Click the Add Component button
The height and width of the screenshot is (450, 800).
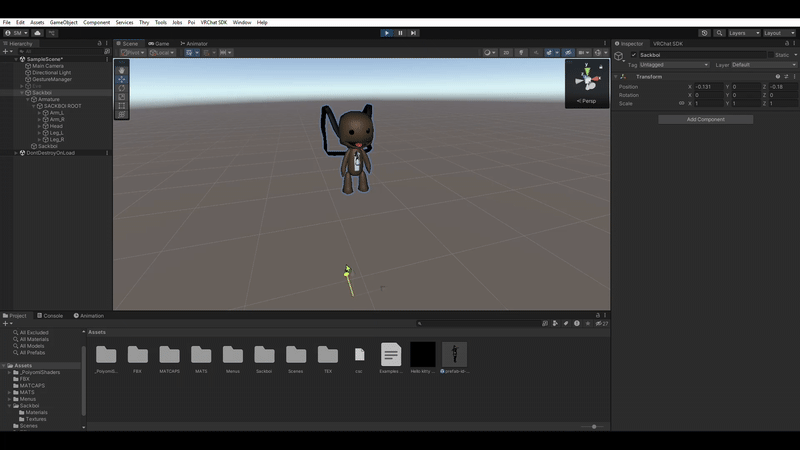[x=705, y=119]
